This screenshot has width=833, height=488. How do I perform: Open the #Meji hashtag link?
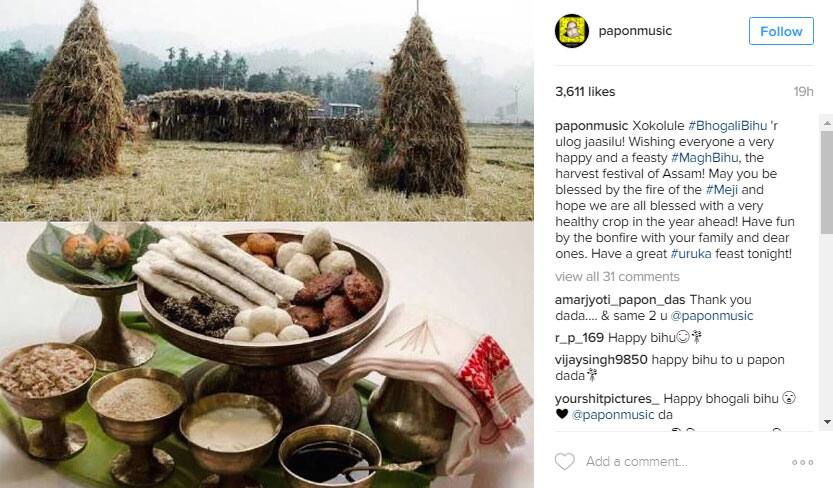721,190
